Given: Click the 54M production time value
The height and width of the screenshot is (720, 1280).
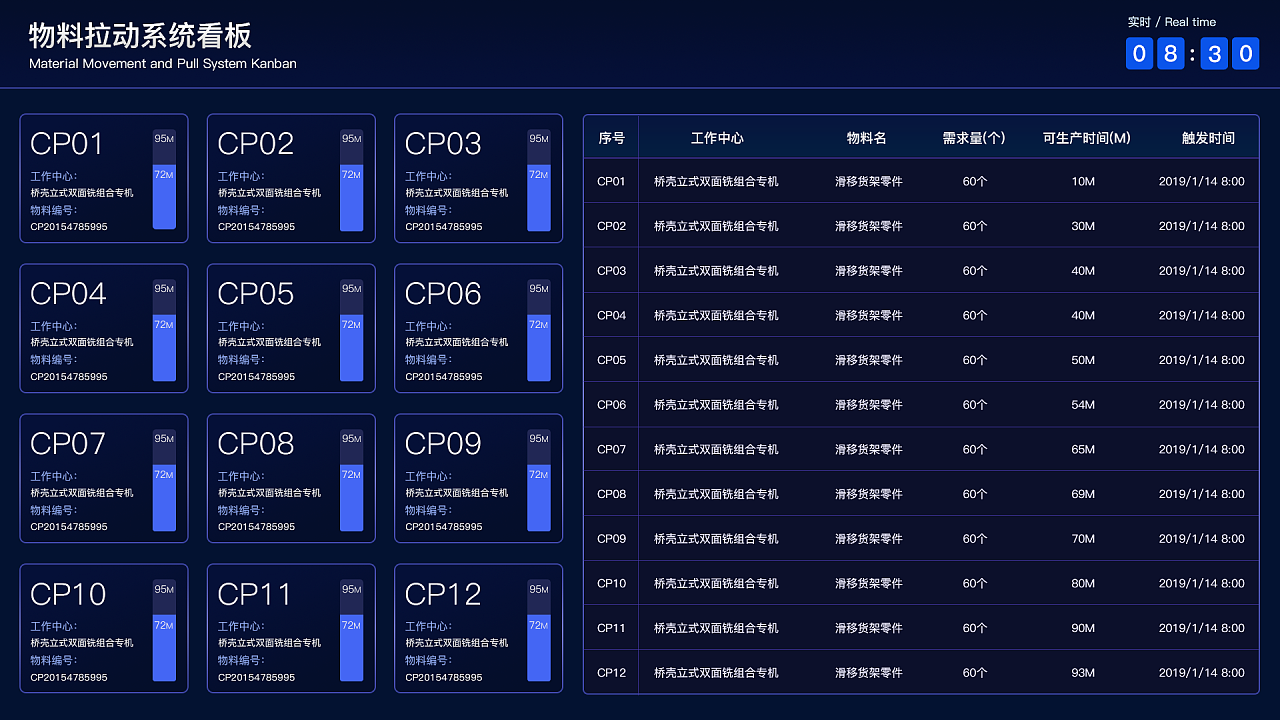Looking at the screenshot, I should pyautogui.click(x=1083, y=405).
